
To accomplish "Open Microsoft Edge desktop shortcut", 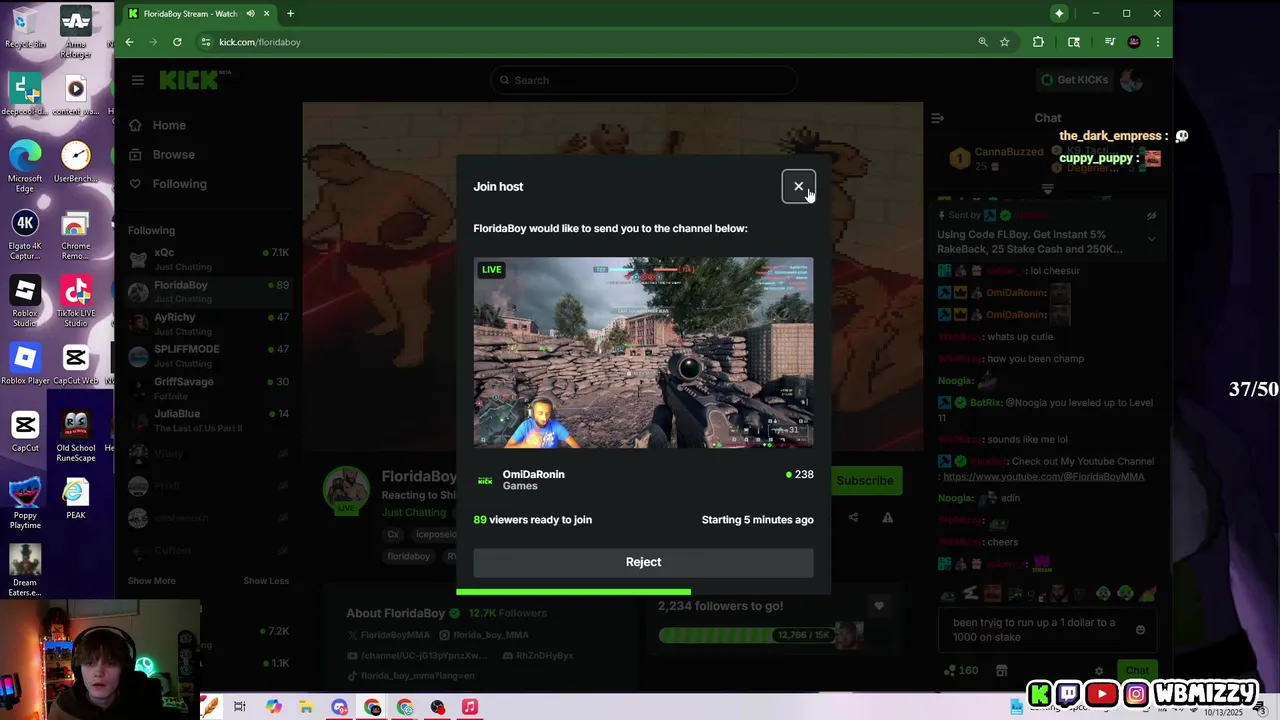I will coord(25,166).
